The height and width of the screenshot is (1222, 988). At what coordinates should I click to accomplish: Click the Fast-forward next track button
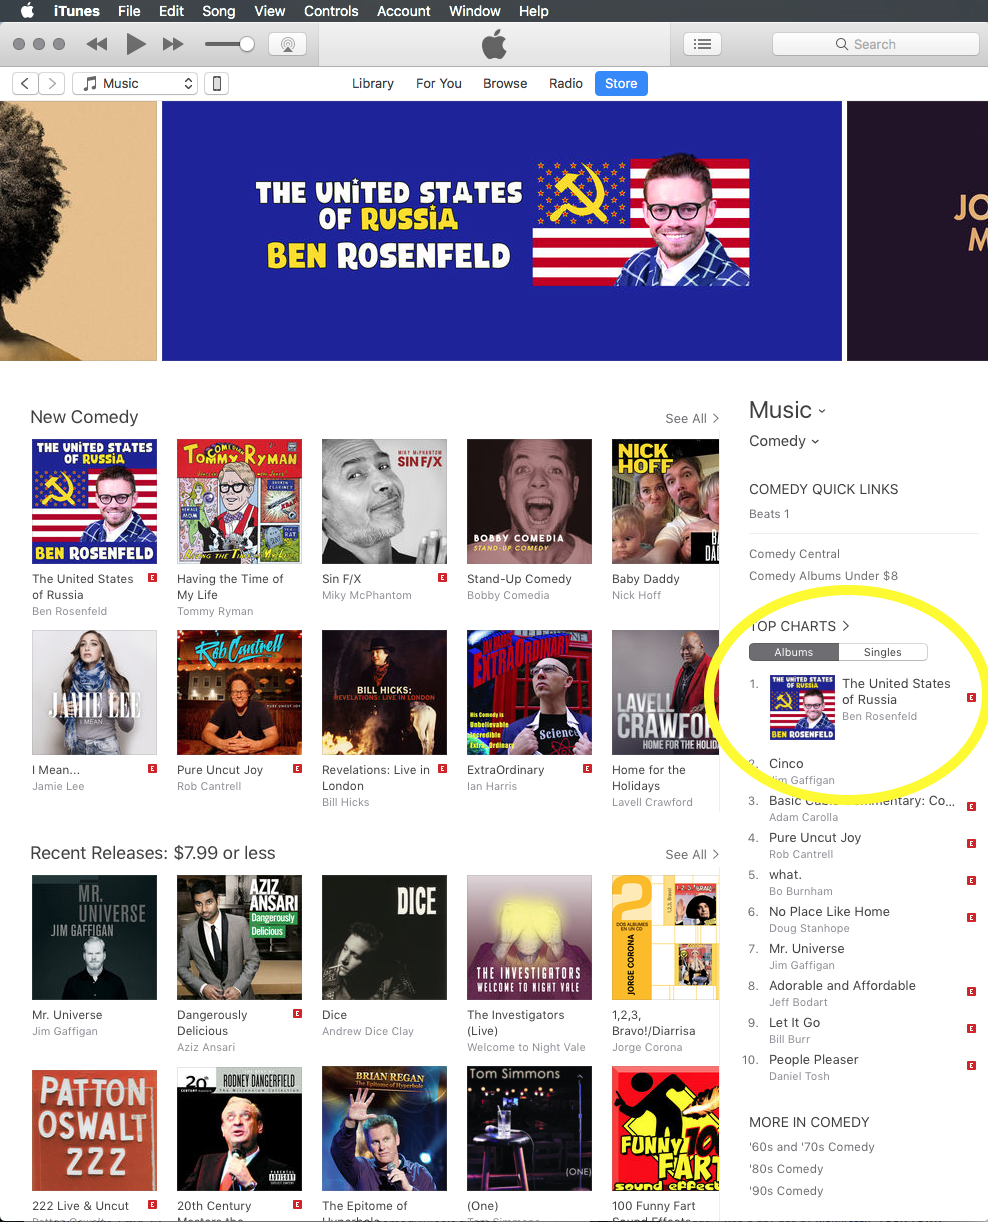pyautogui.click(x=173, y=44)
